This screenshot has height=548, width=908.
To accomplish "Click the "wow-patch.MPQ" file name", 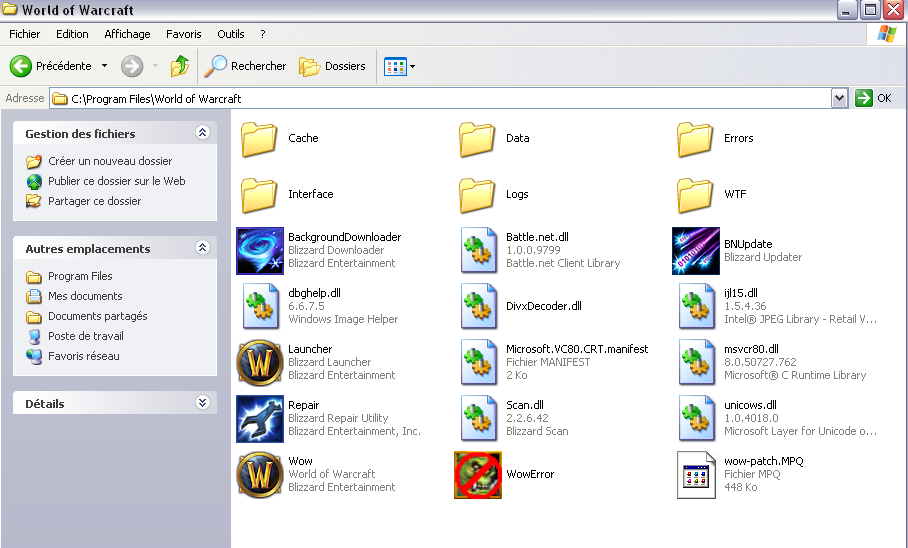I will [764, 461].
